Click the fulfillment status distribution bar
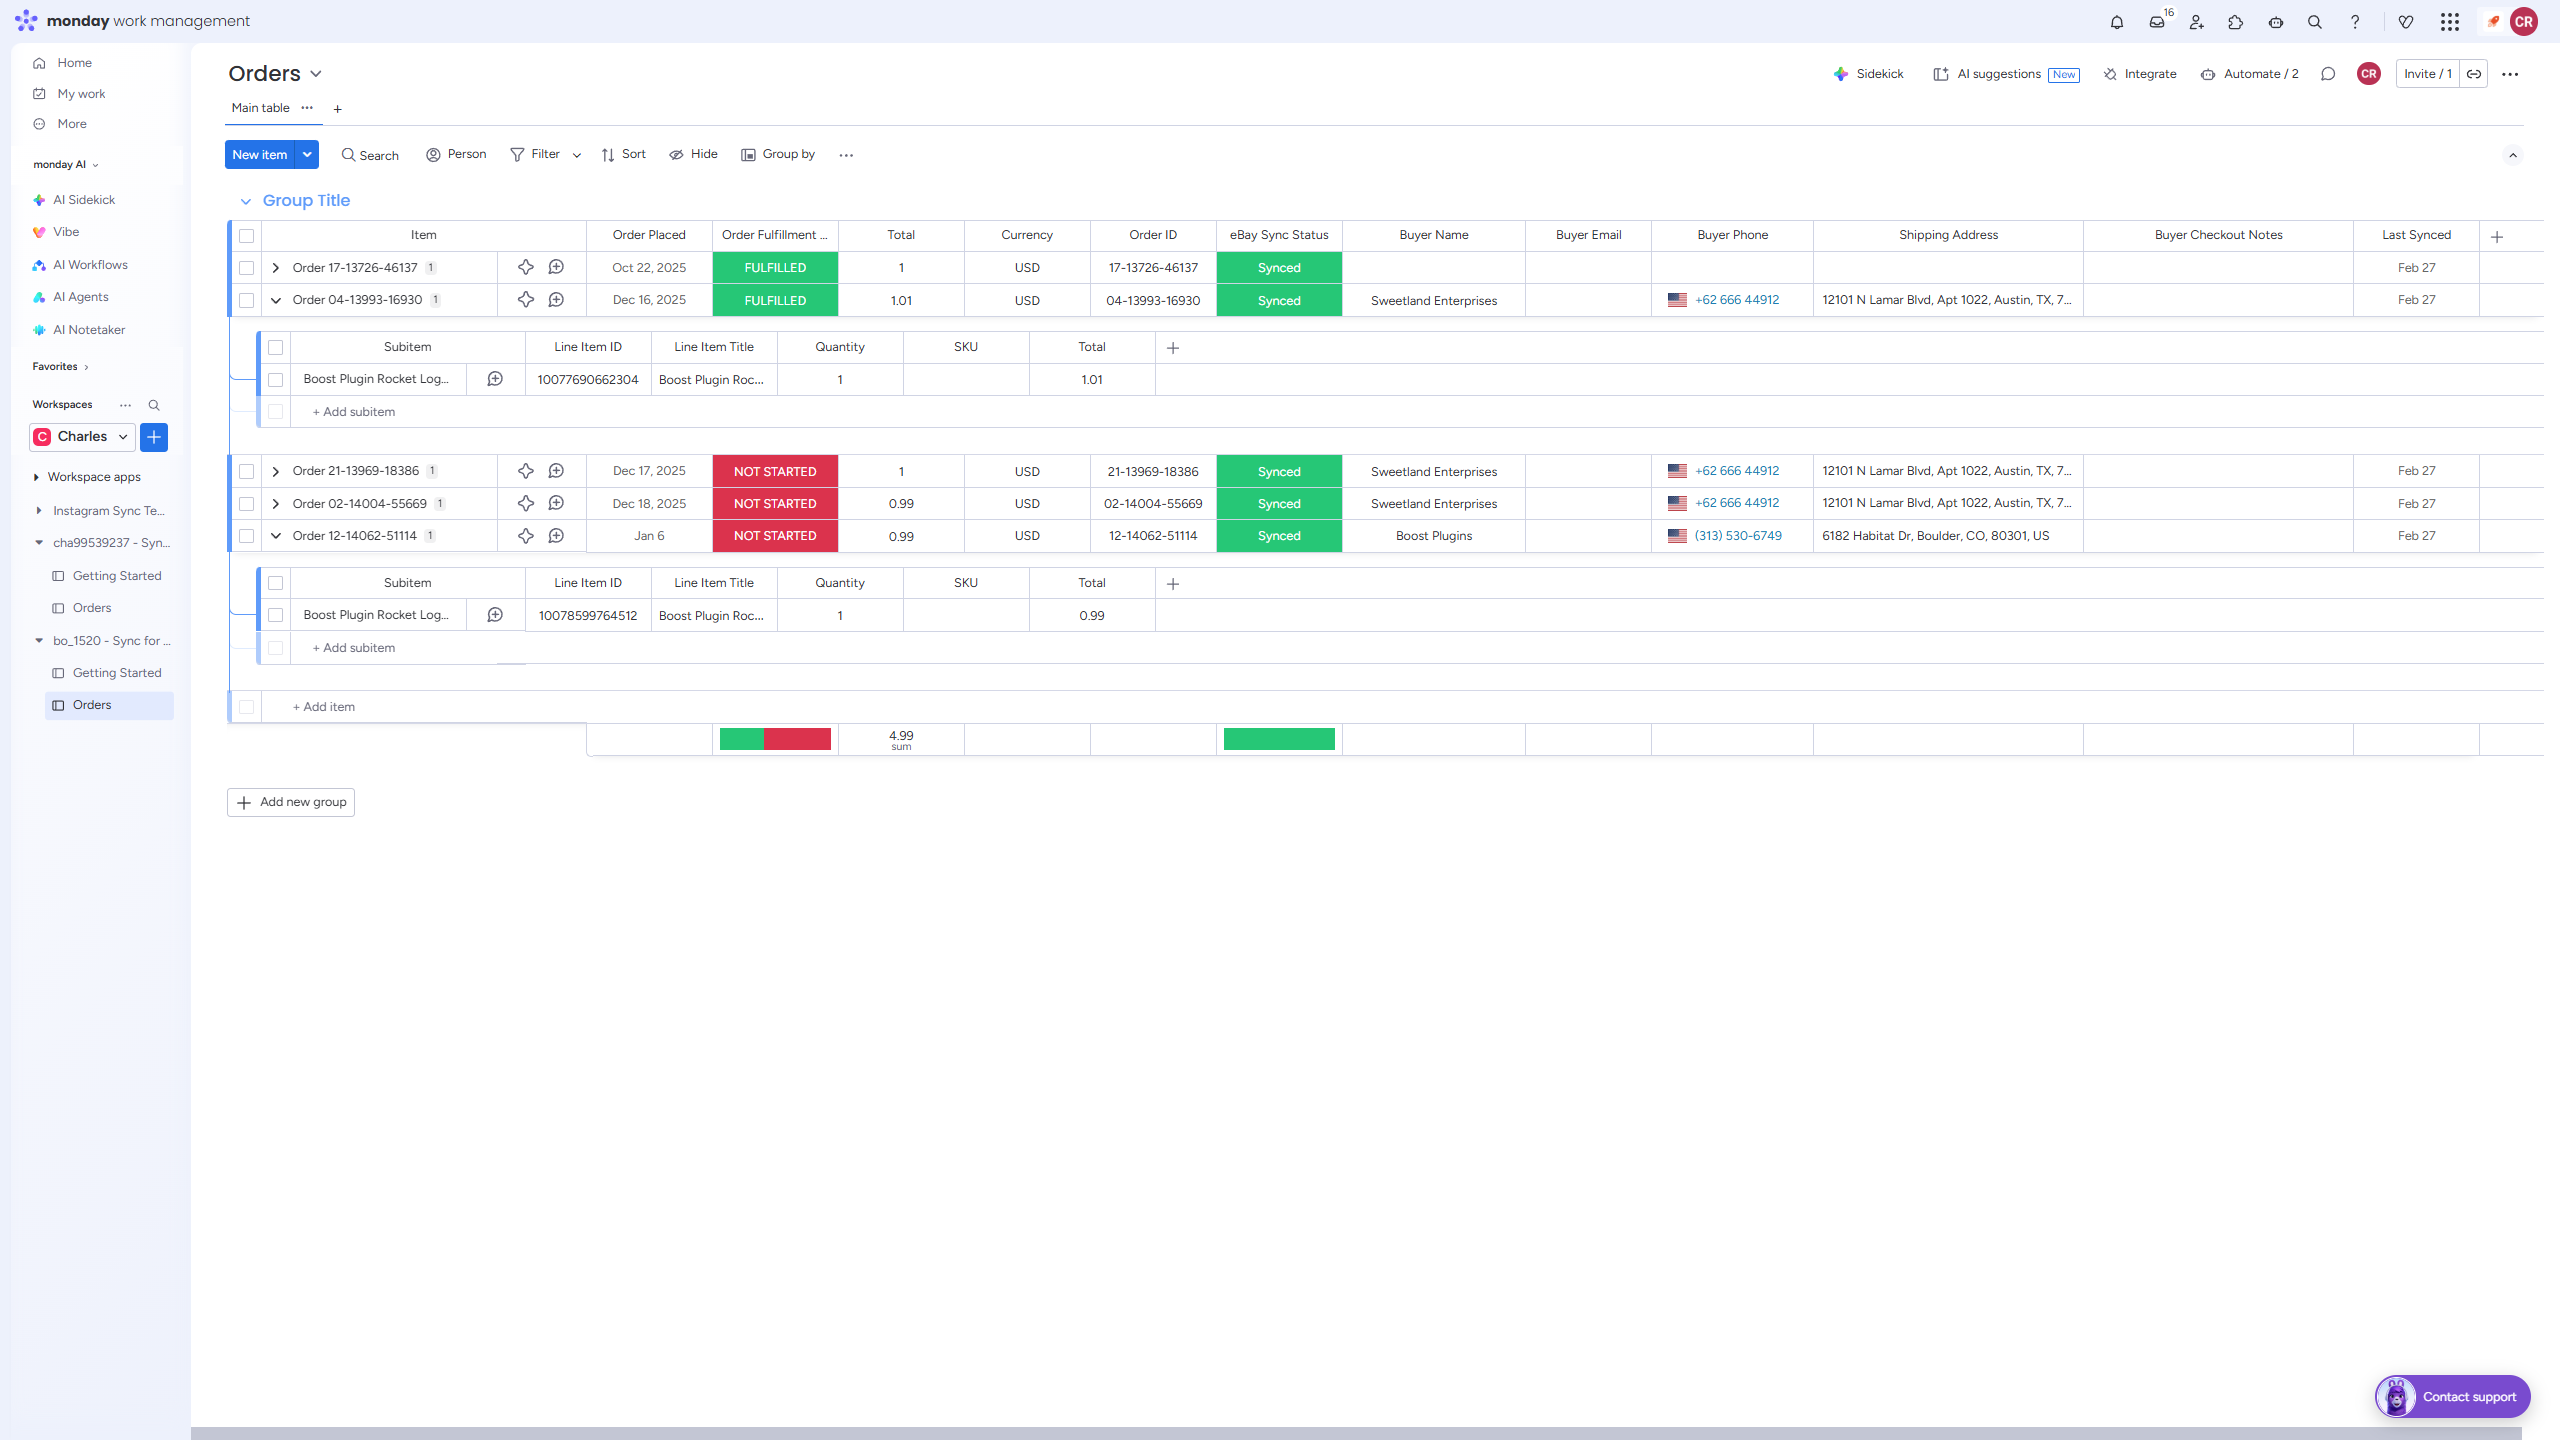The width and height of the screenshot is (2560, 1440). pyautogui.click(x=775, y=739)
